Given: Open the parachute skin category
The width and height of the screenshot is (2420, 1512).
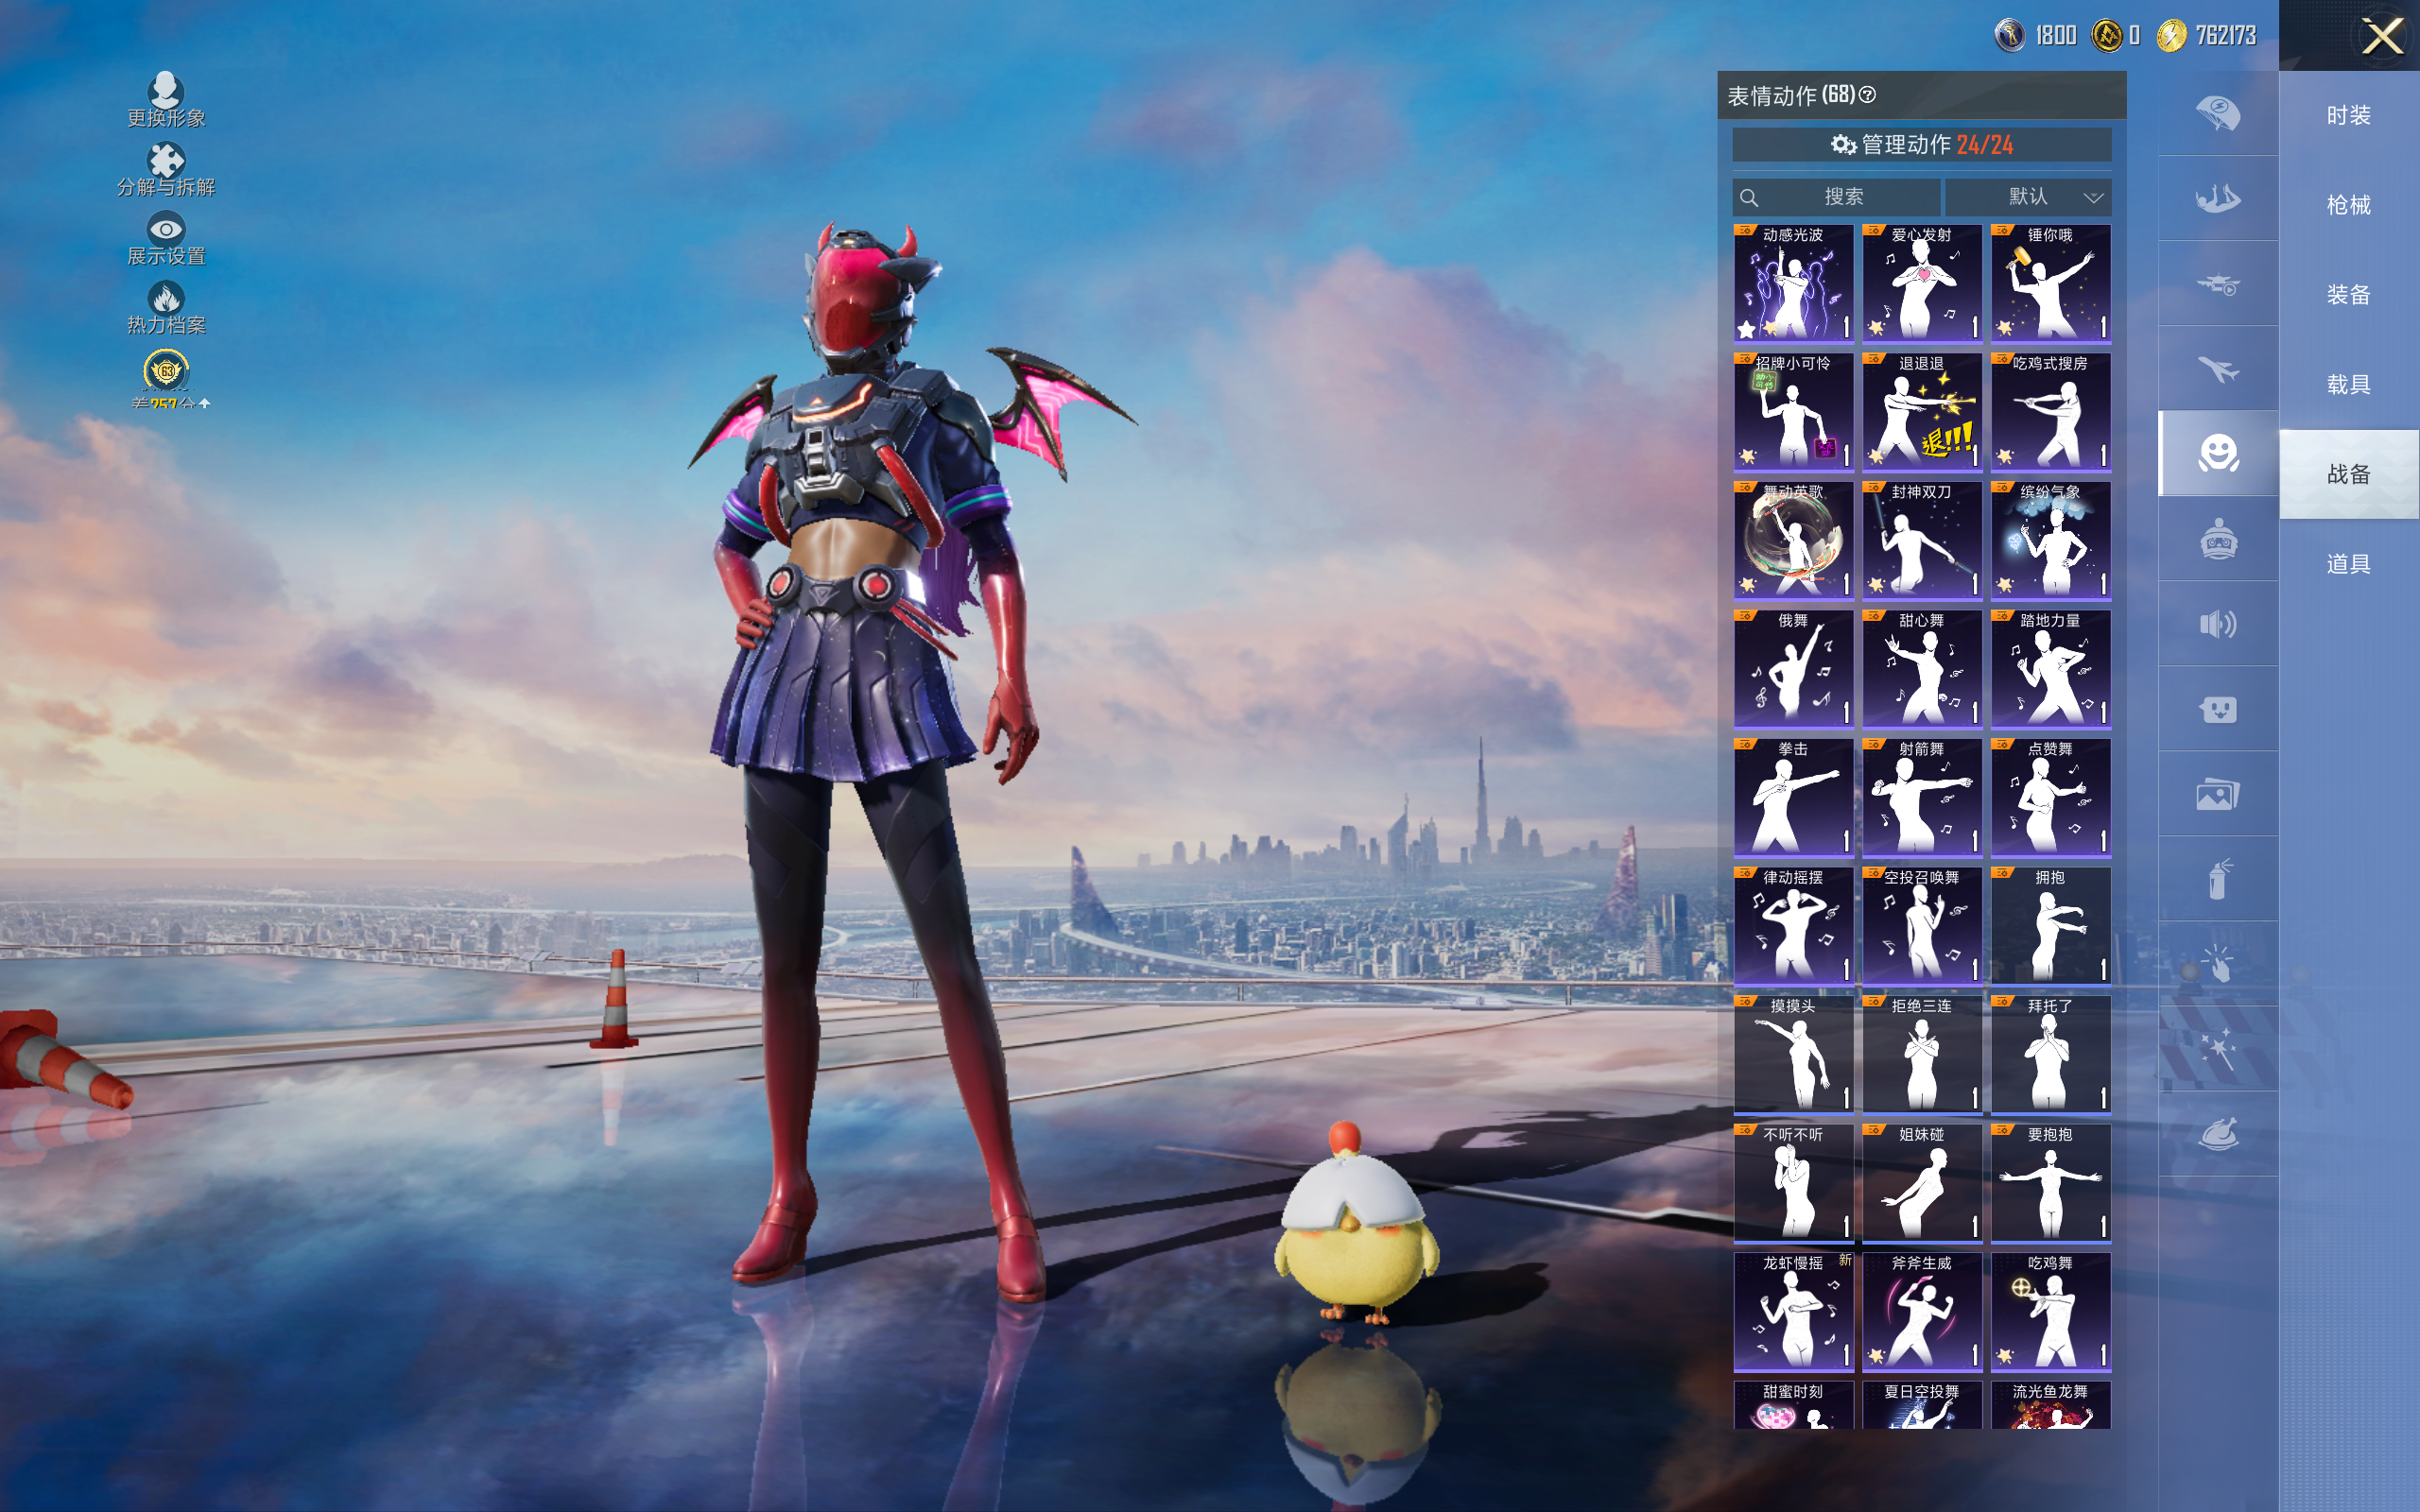Looking at the screenshot, I should pyautogui.click(x=2217, y=113).
